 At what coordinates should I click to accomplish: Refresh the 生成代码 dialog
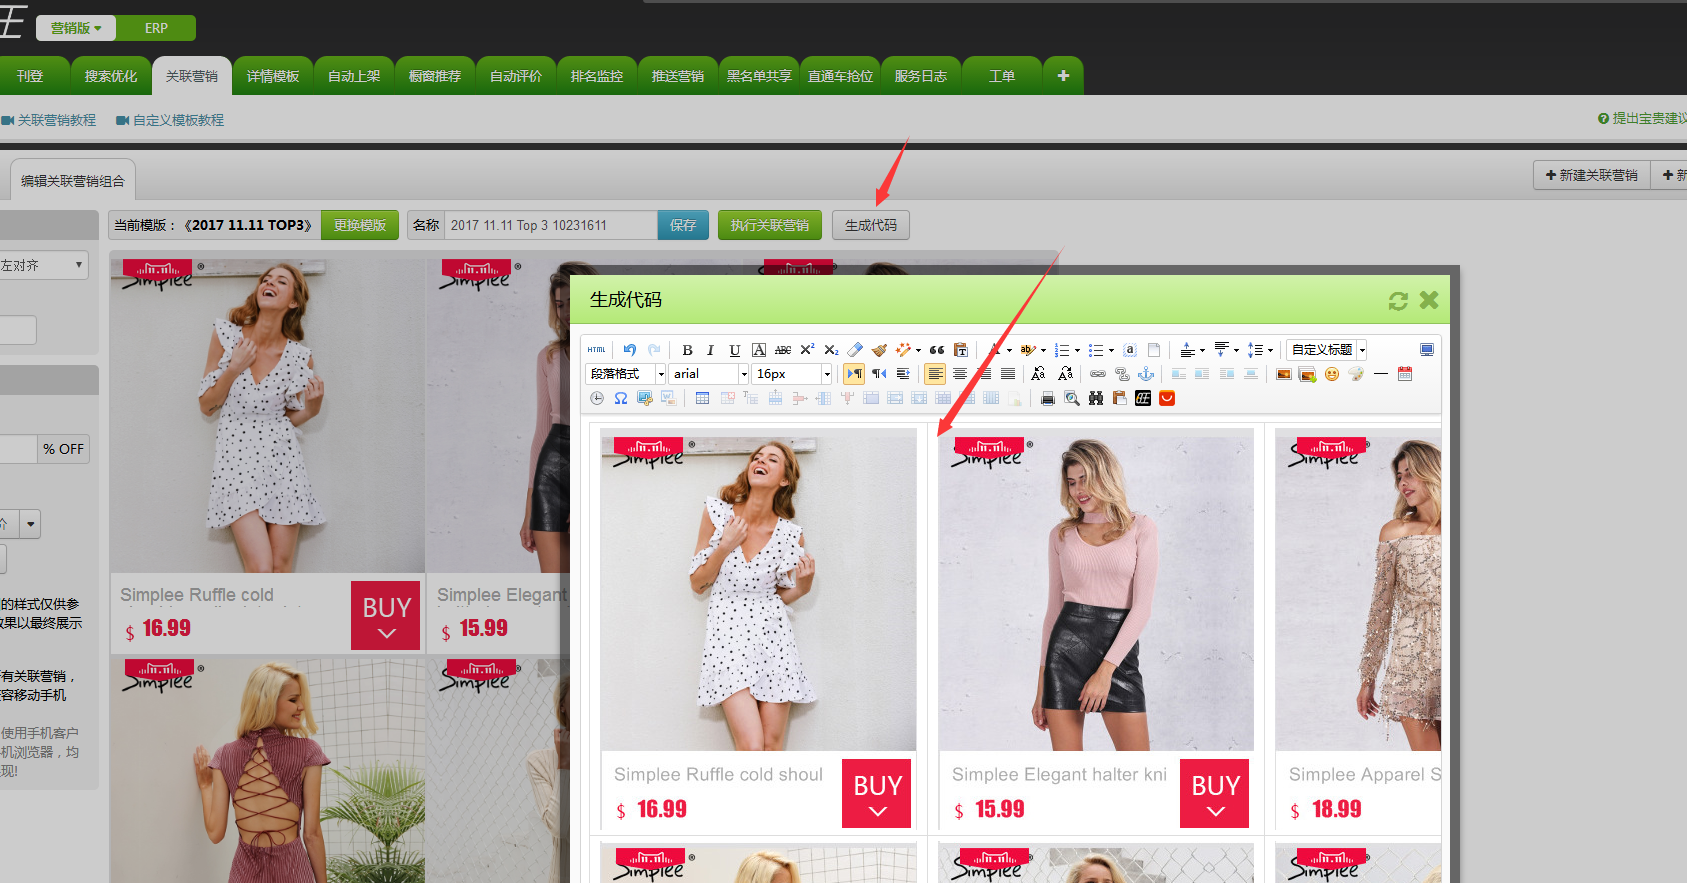(x=1398, y=301)
